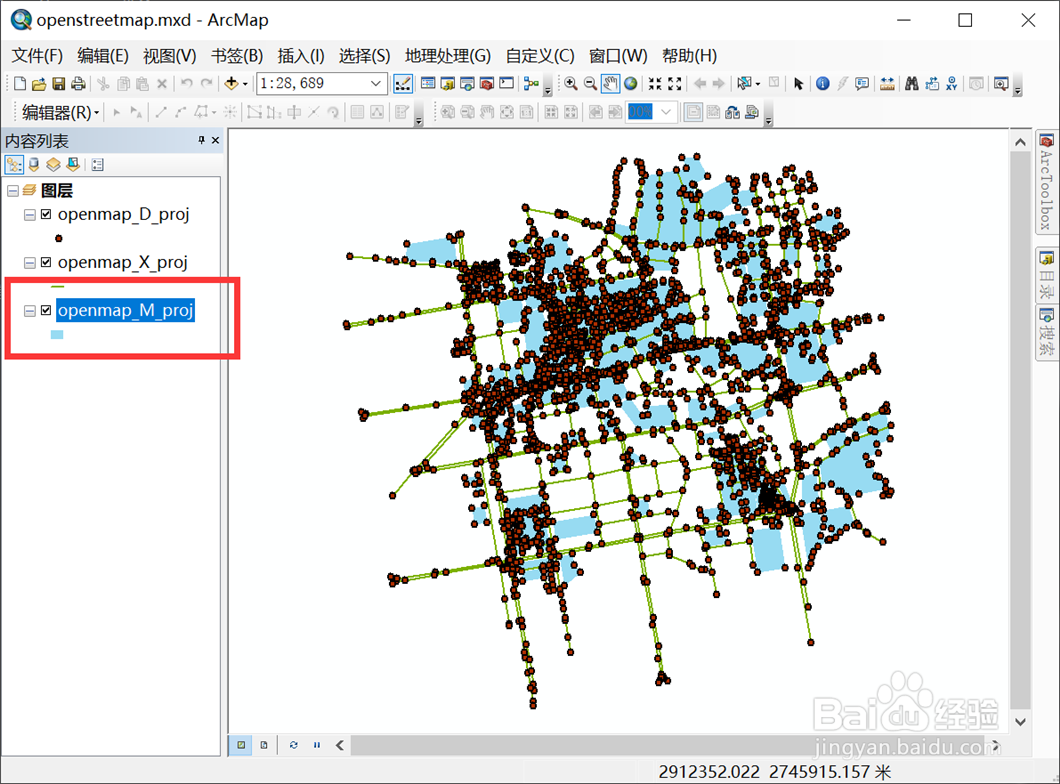Open table of contents Options icon
Screen dimensions: 1060x784
point(97,164)
